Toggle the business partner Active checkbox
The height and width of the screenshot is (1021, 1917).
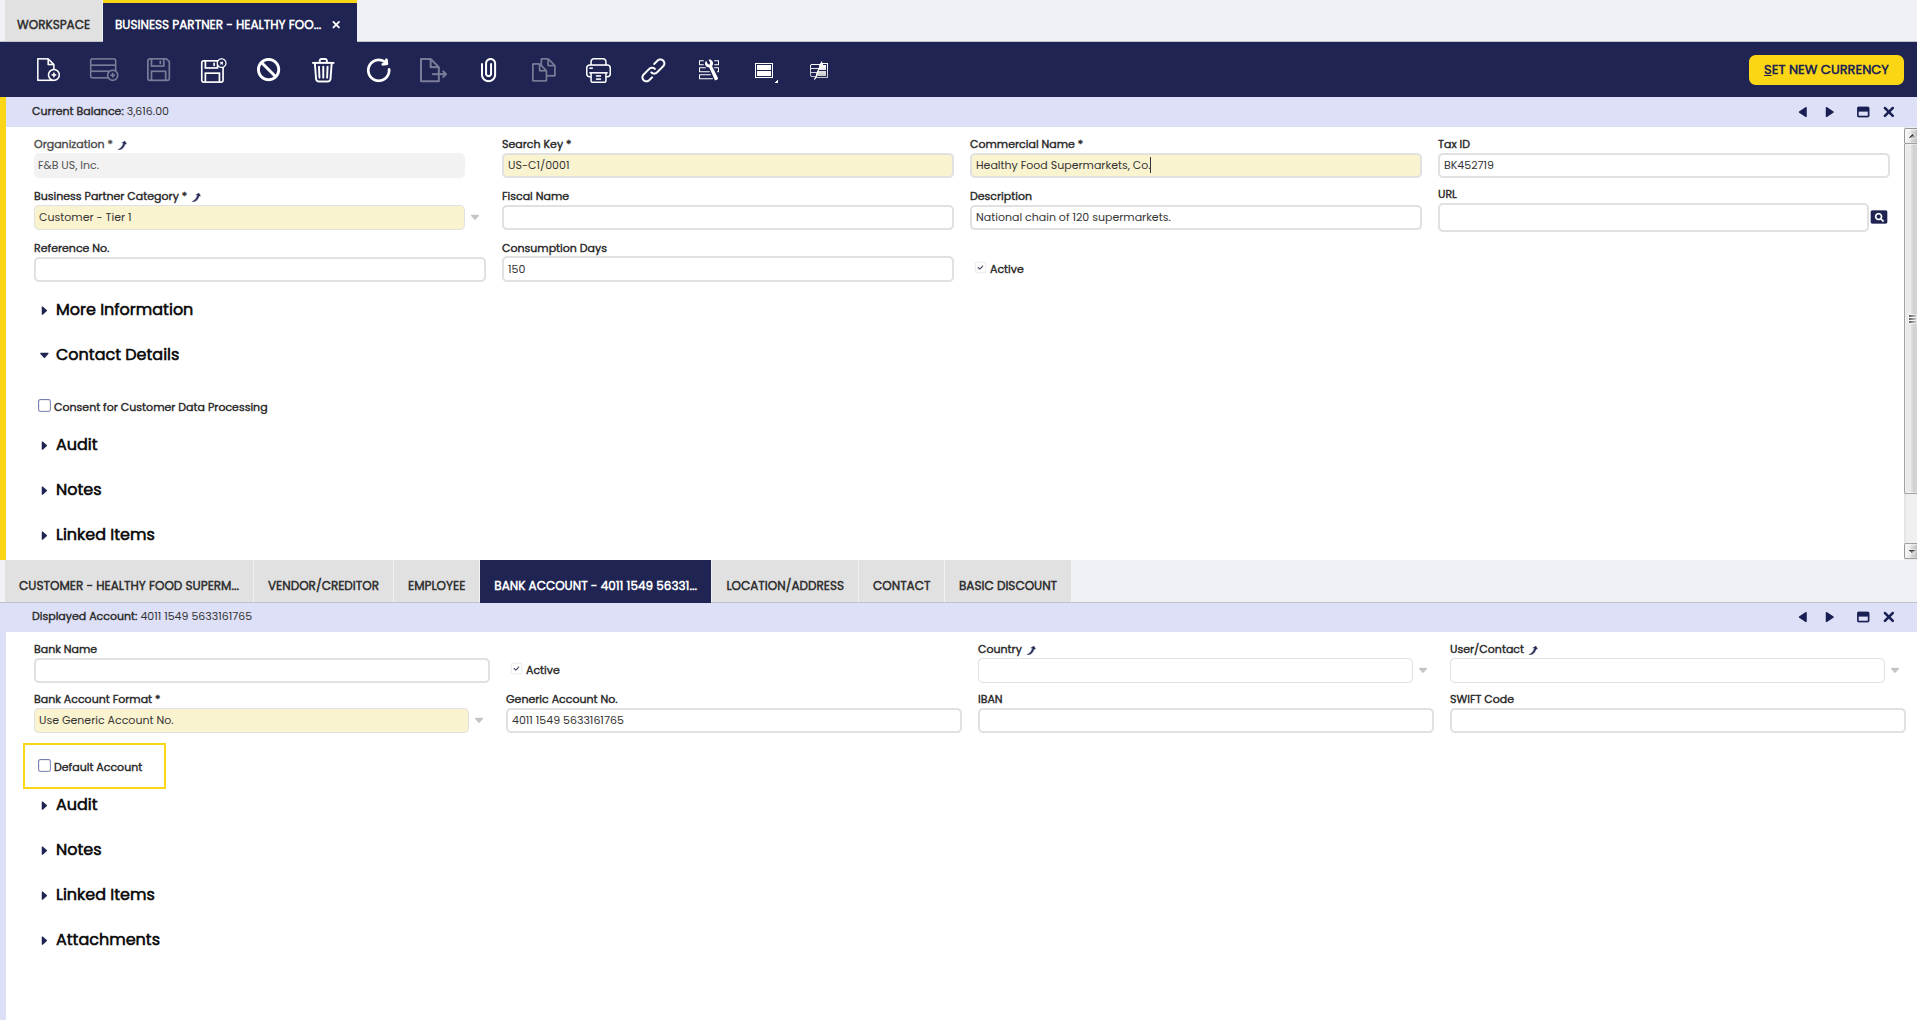click(x=980, y=268)
